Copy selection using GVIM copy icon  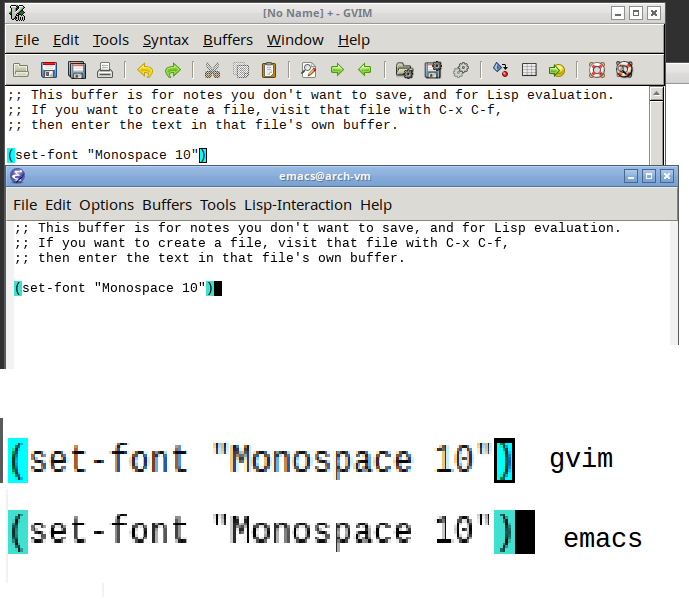241,70
